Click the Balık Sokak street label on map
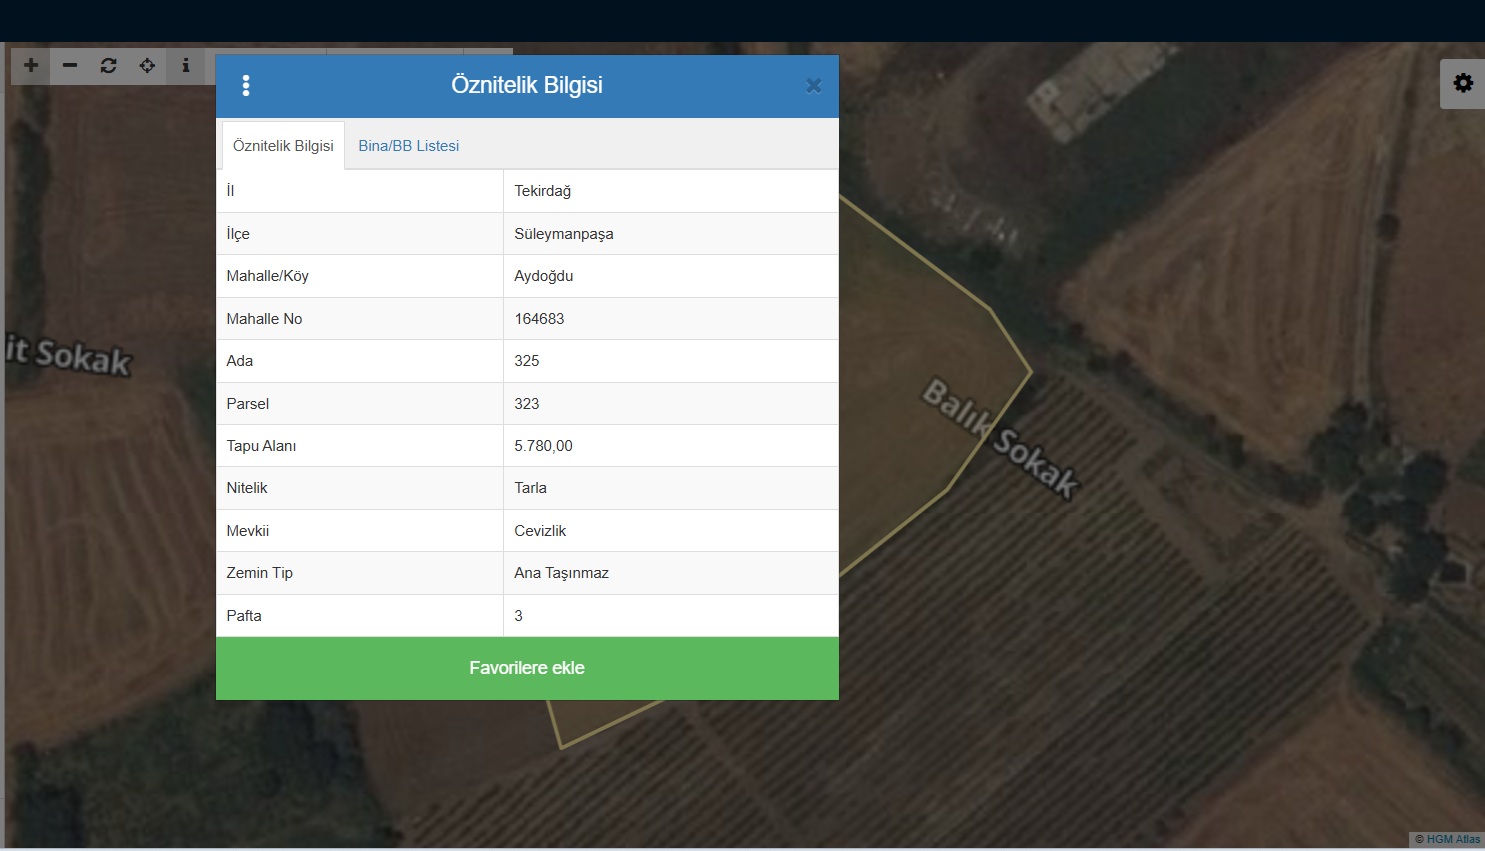This screenshot has width=1485, height=851. coord(1000,437)
